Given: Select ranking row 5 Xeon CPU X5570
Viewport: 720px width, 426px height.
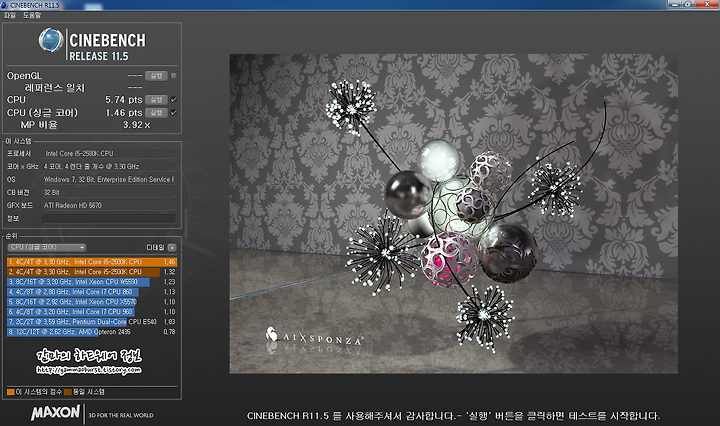Looking at the screenshot, I should [92, 302].
